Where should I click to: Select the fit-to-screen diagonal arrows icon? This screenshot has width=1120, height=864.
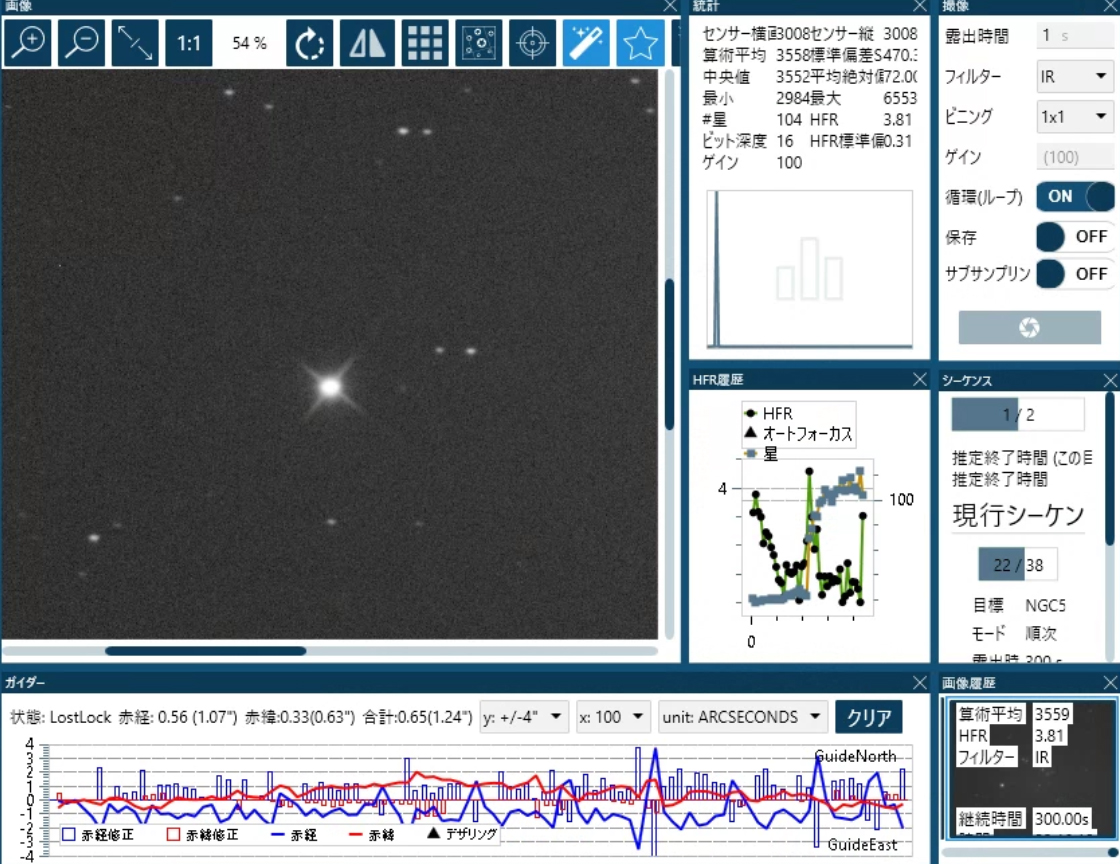pos(135,43)
